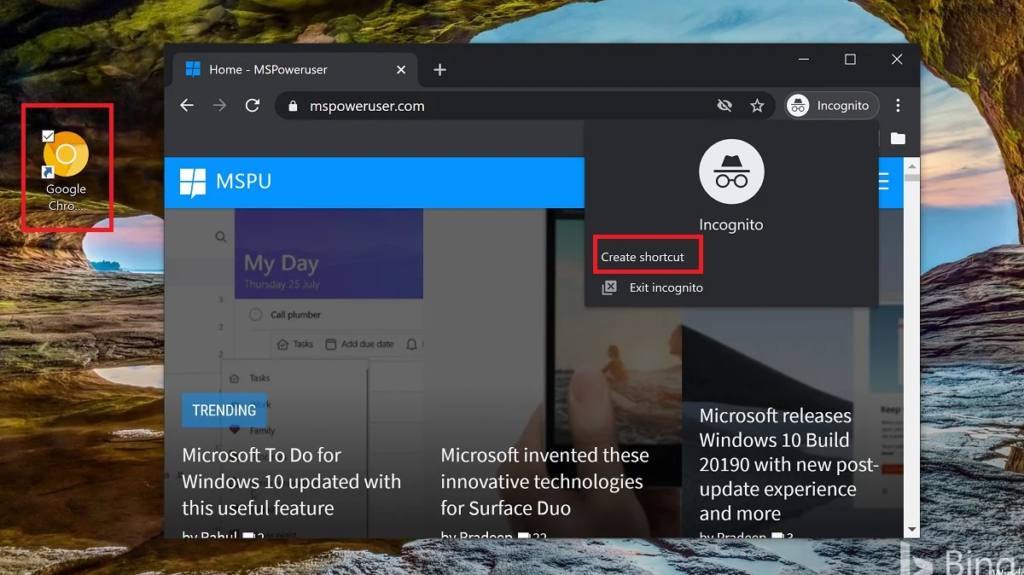
Task: Toggle the checkbox on the desktop shortcut
Action: click(x=48, y=136)
